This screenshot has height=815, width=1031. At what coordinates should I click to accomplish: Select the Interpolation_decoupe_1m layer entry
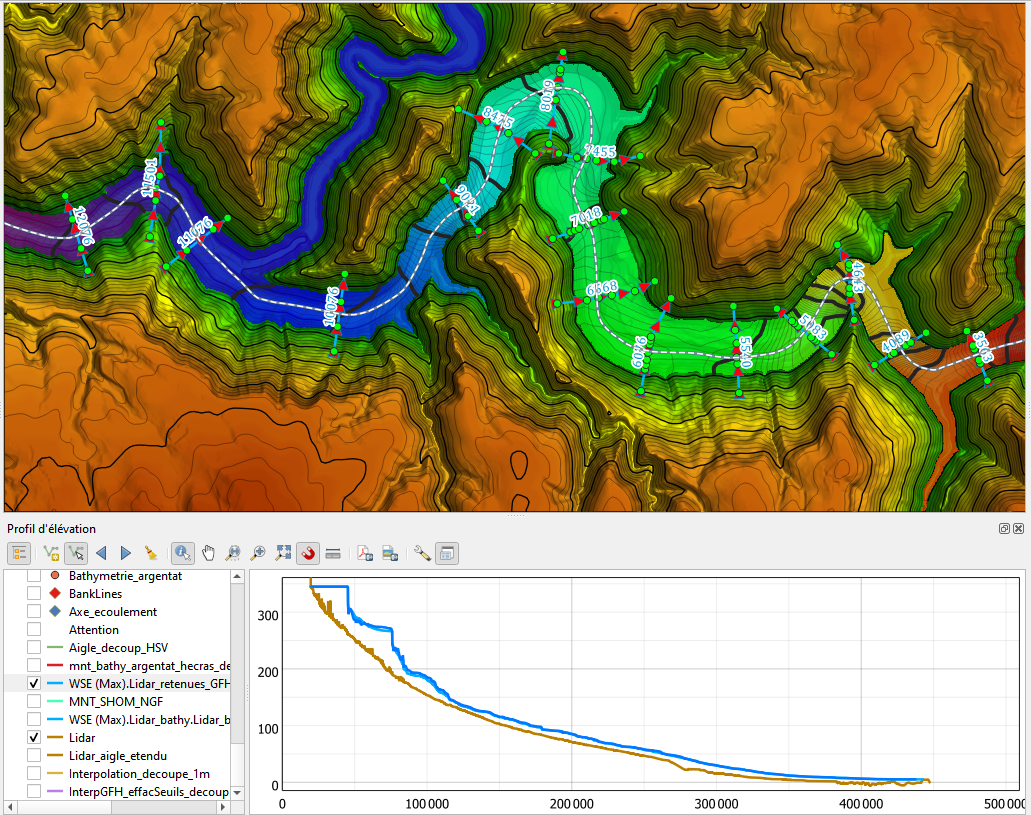135,772
